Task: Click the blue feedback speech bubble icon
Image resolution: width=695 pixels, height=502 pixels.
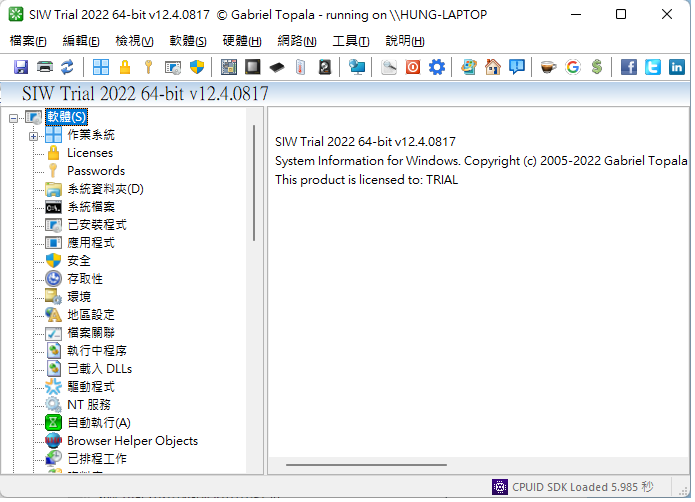Action: [517, 67]
